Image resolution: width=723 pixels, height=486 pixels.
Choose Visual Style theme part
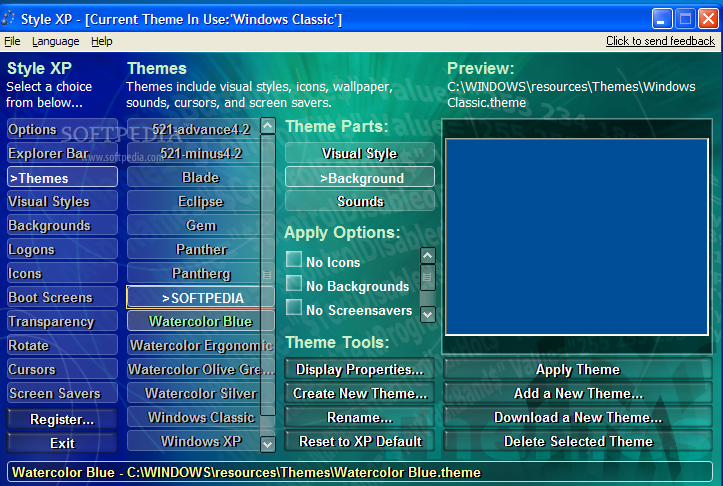tap(360, 153)
